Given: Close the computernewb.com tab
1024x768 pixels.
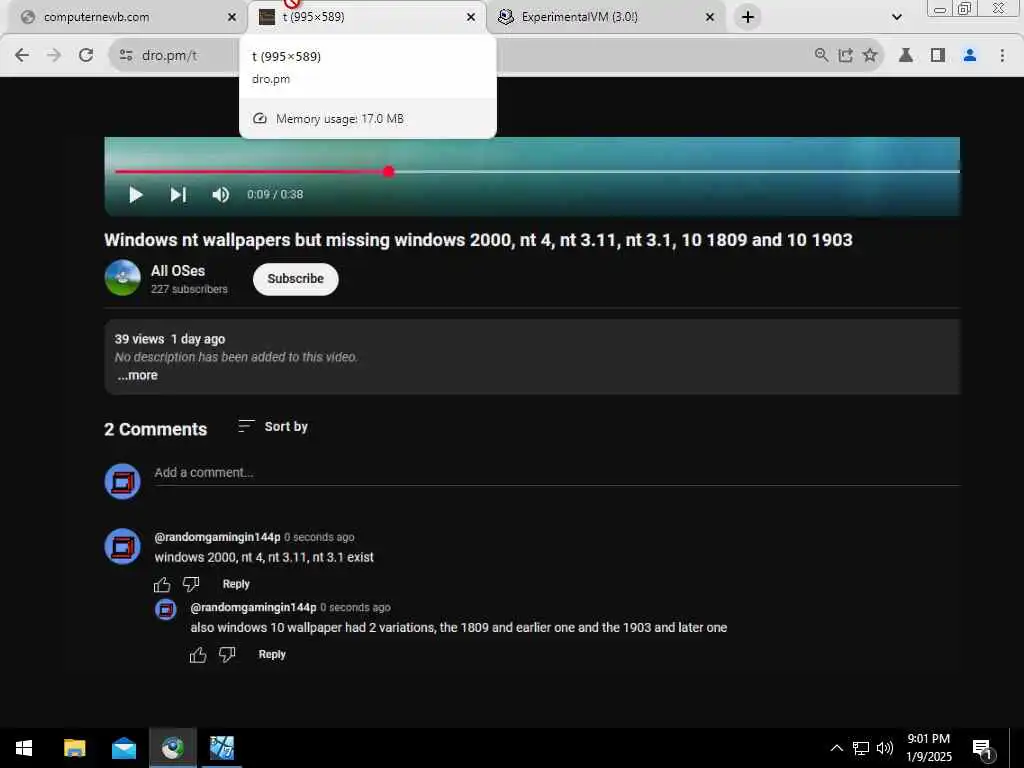Looking at the screenshot, I should click(232, 17).
